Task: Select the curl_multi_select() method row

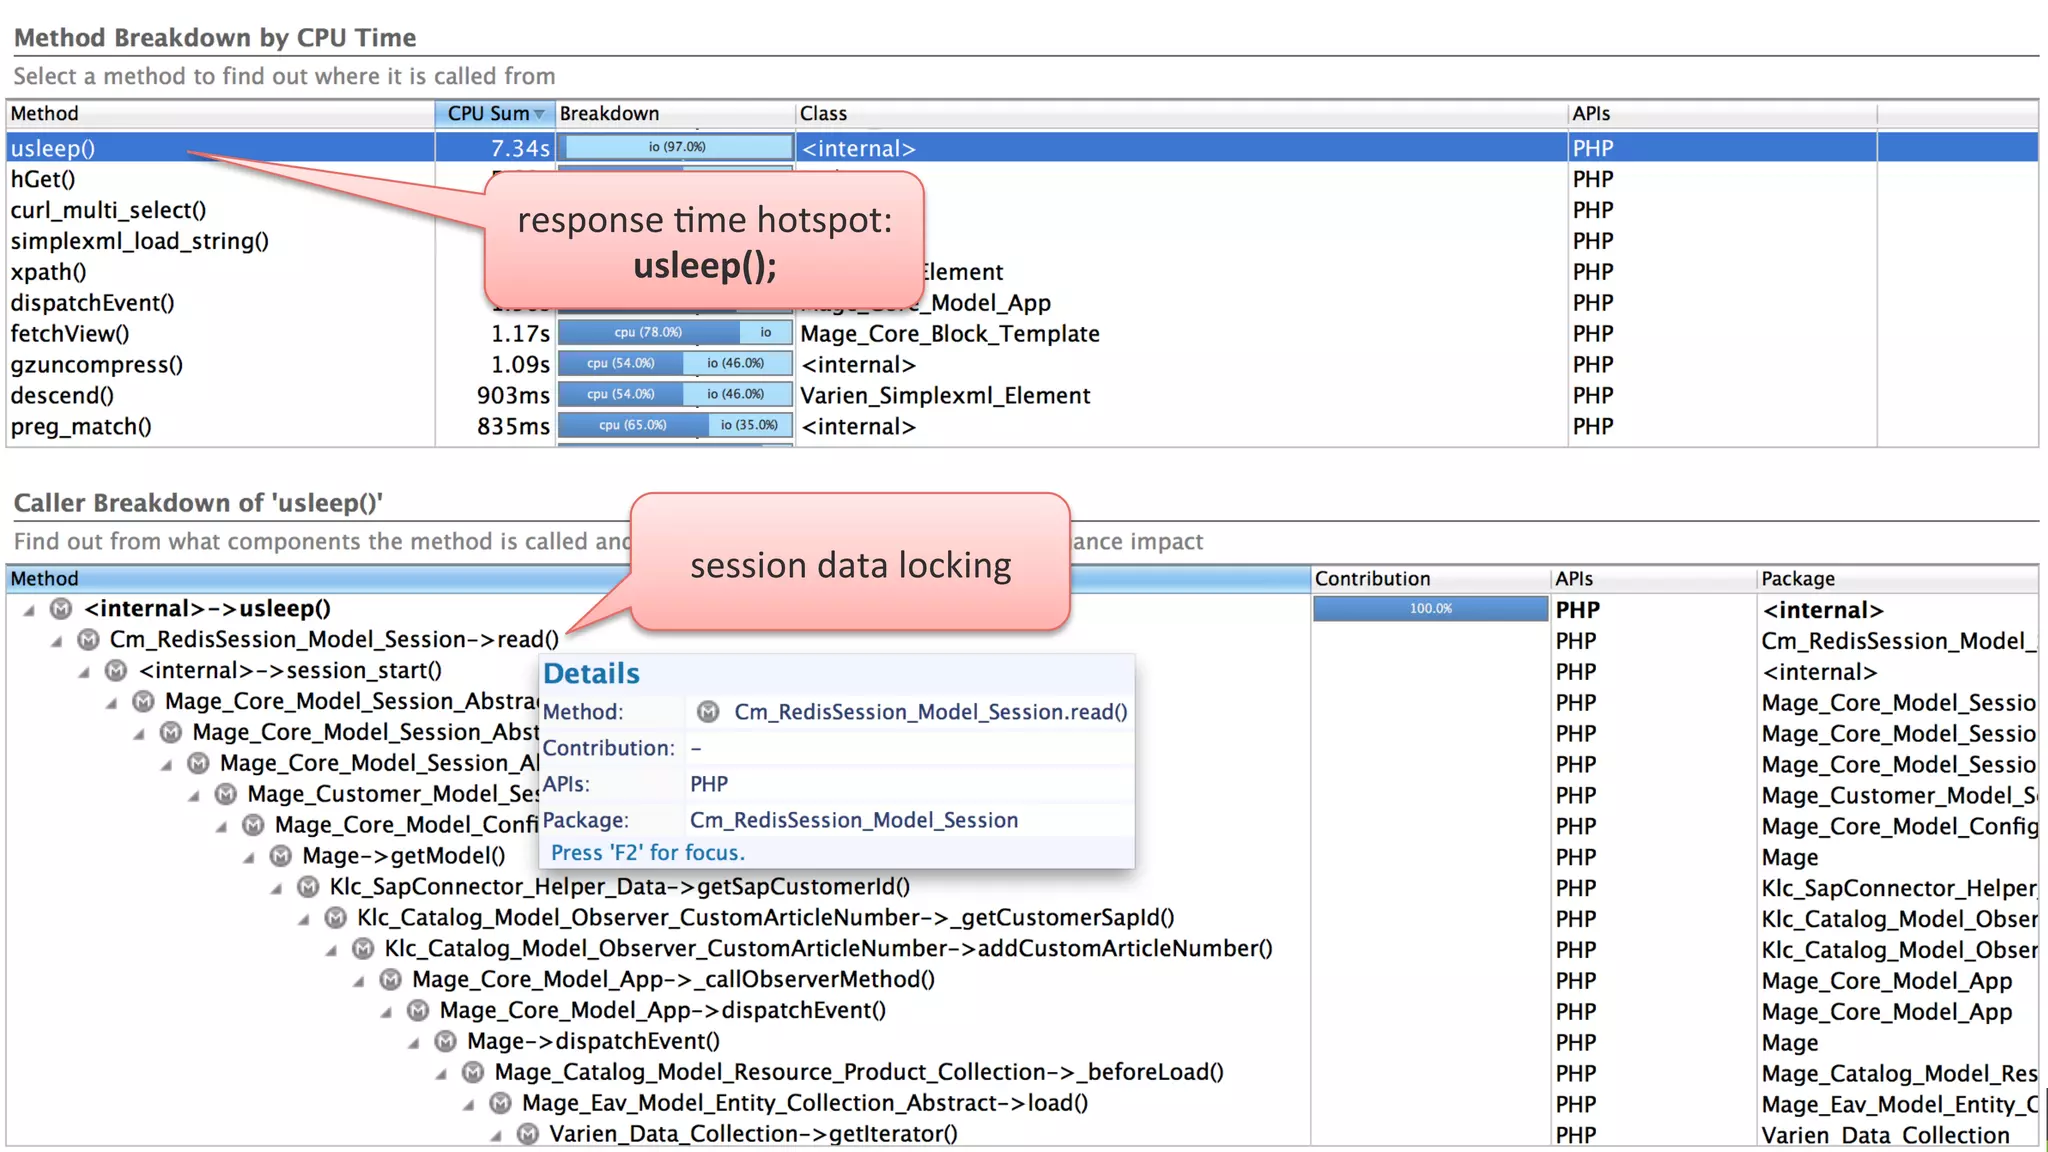Action: pos(1022,210)
